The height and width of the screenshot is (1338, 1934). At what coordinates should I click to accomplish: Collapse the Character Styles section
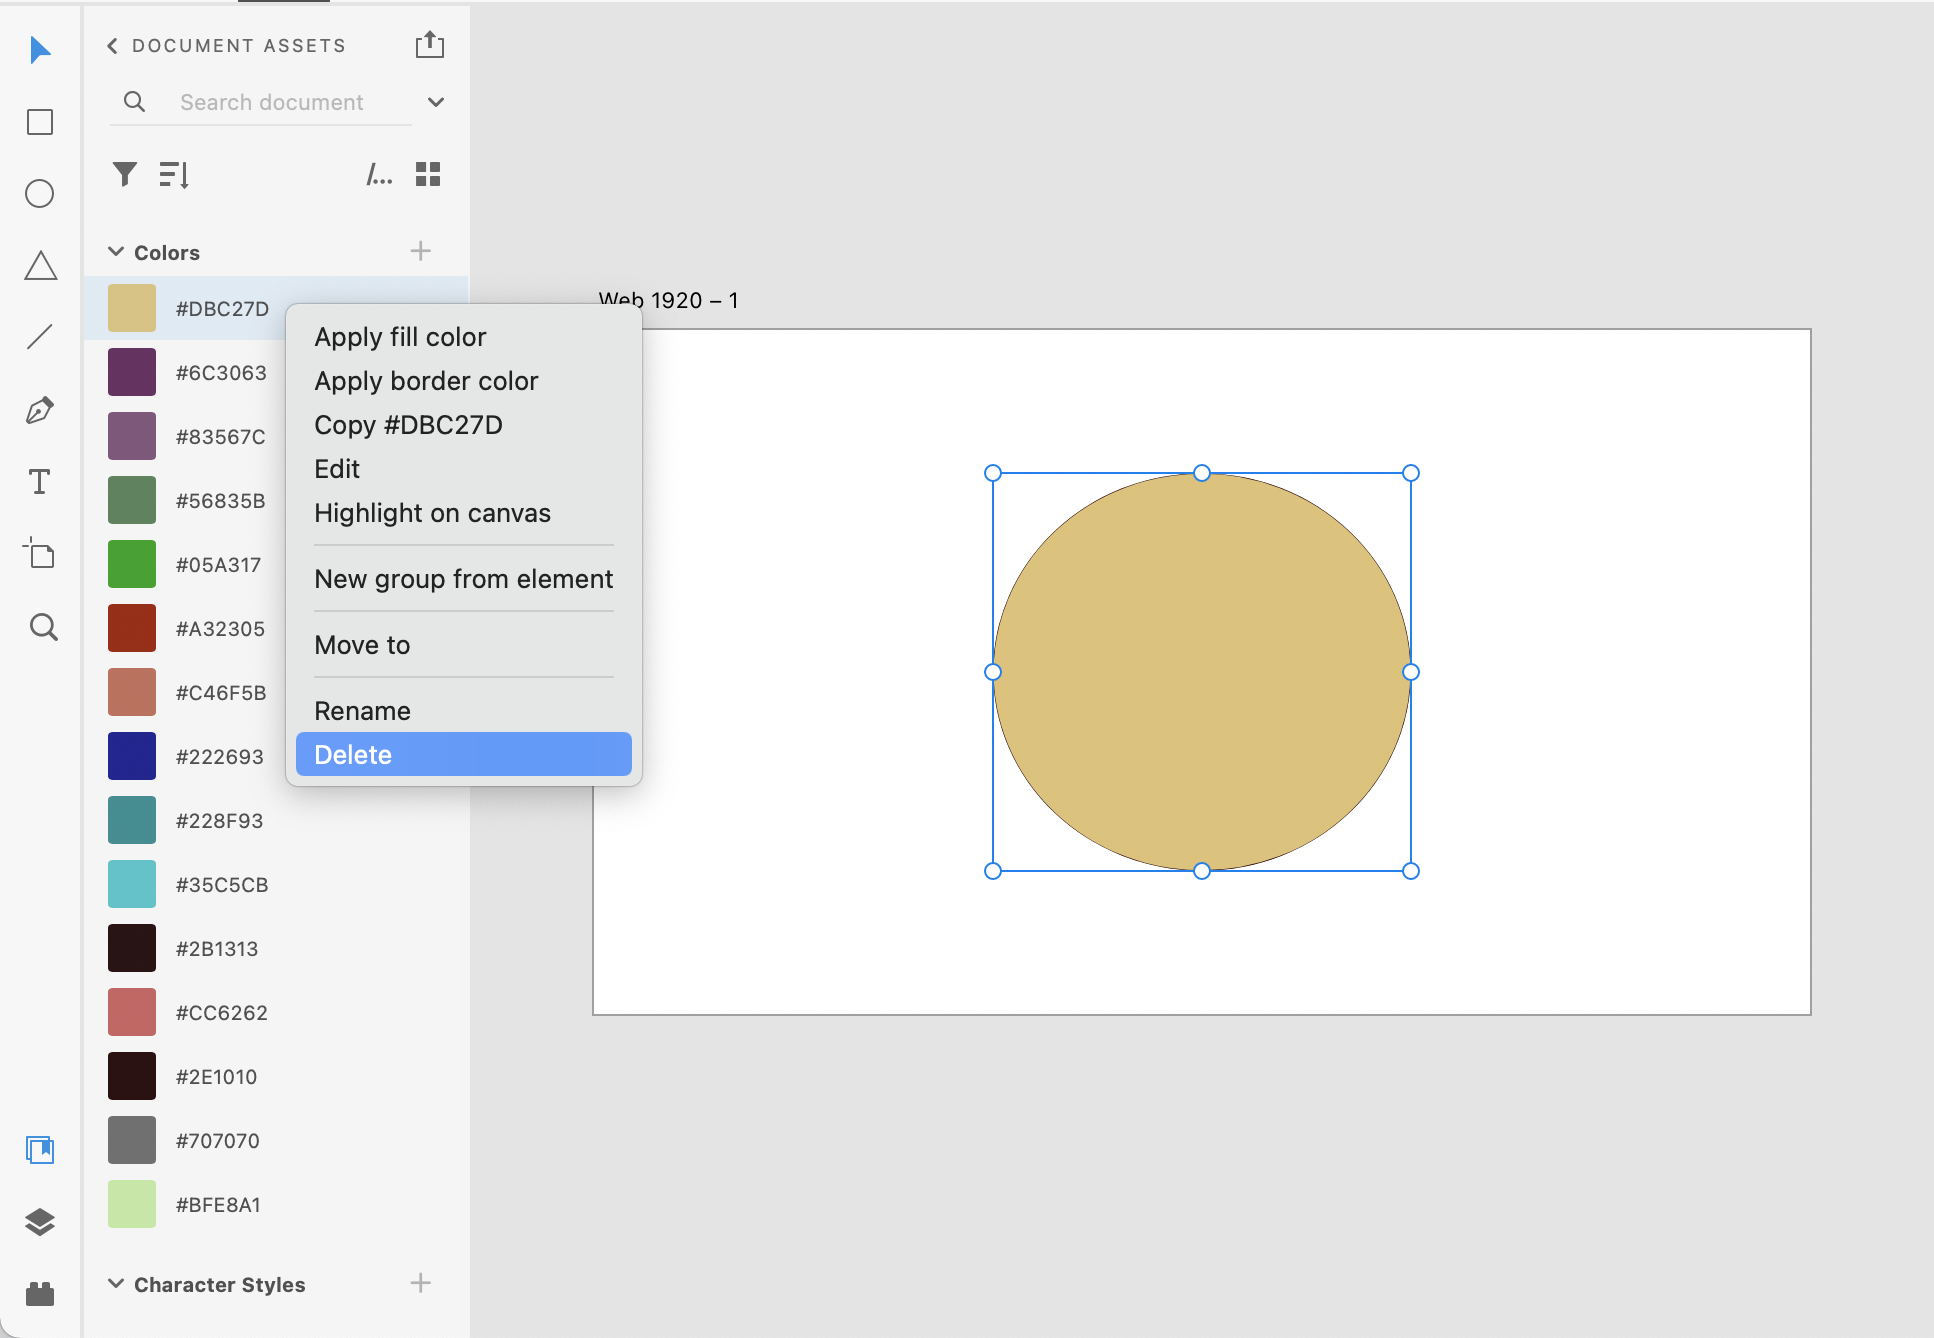[116, 1284]
